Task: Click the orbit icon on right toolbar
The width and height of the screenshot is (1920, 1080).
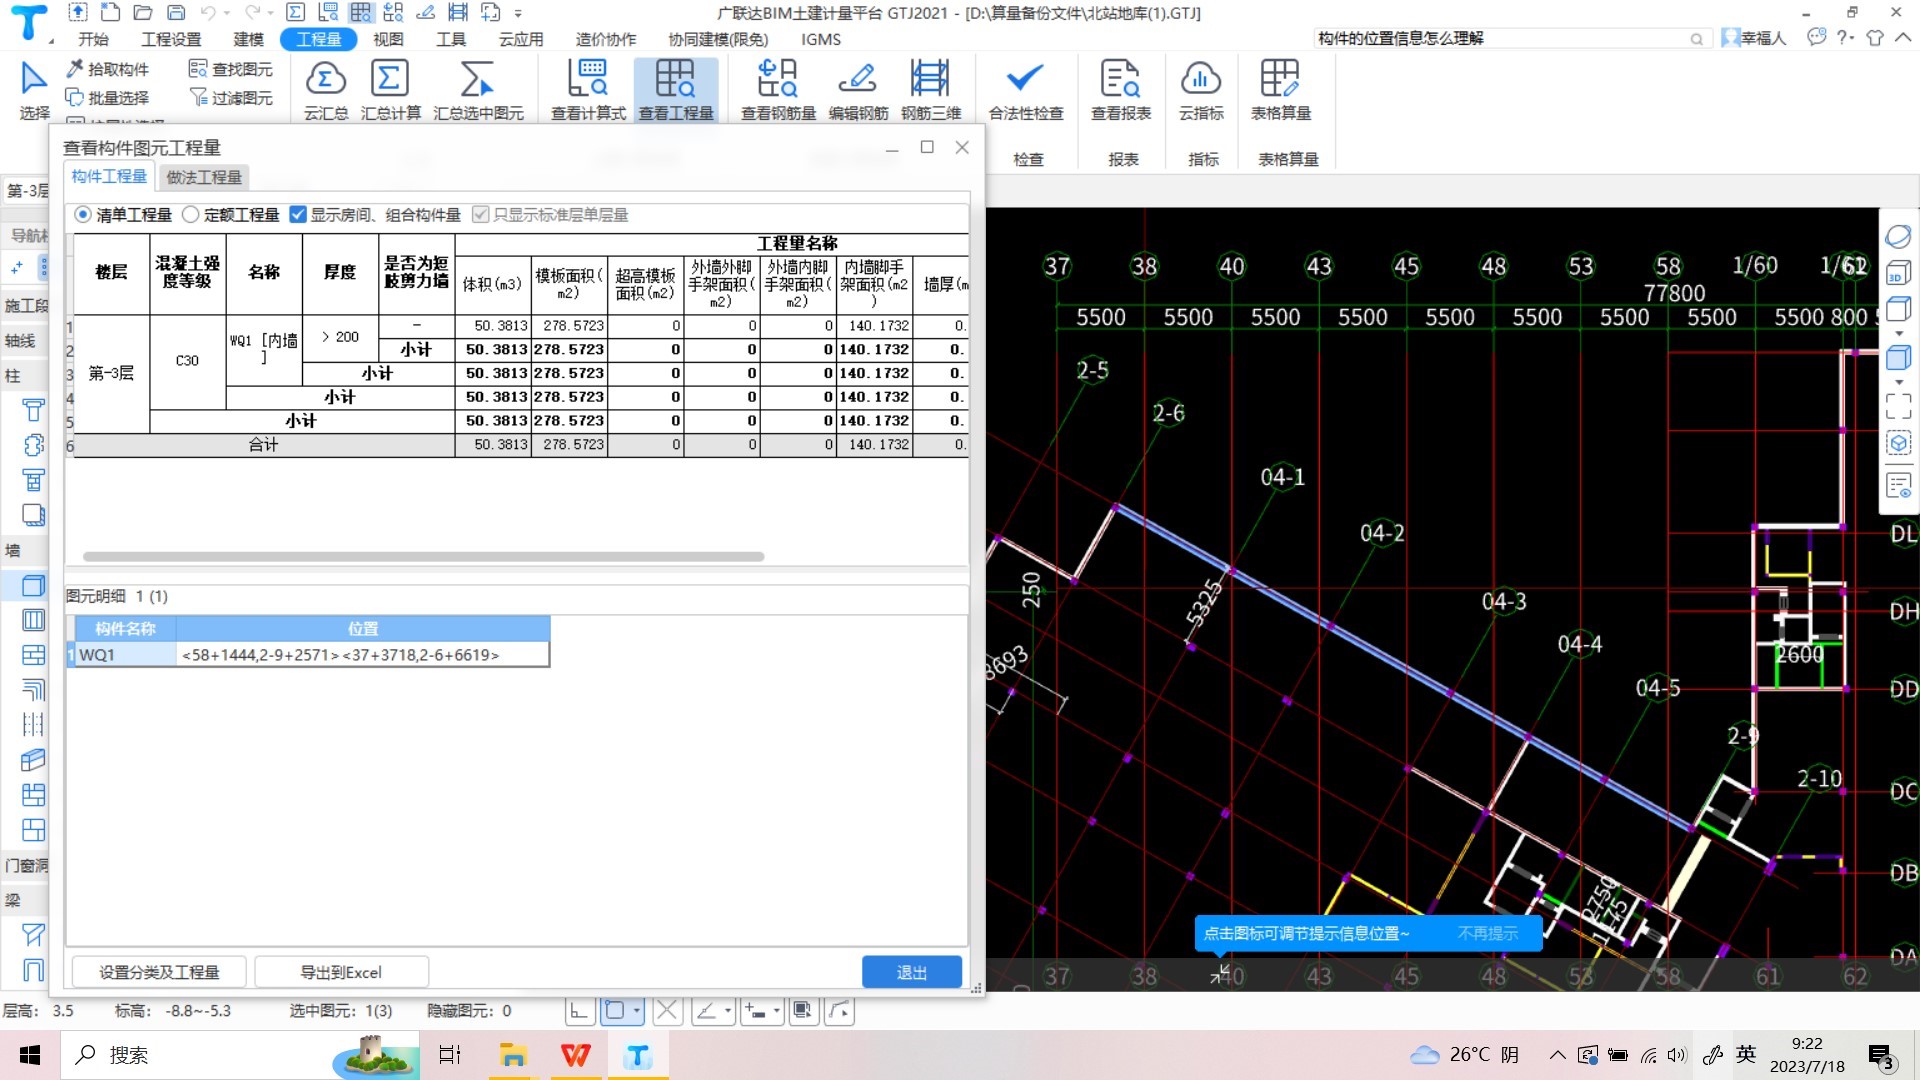Action: 1898,237
